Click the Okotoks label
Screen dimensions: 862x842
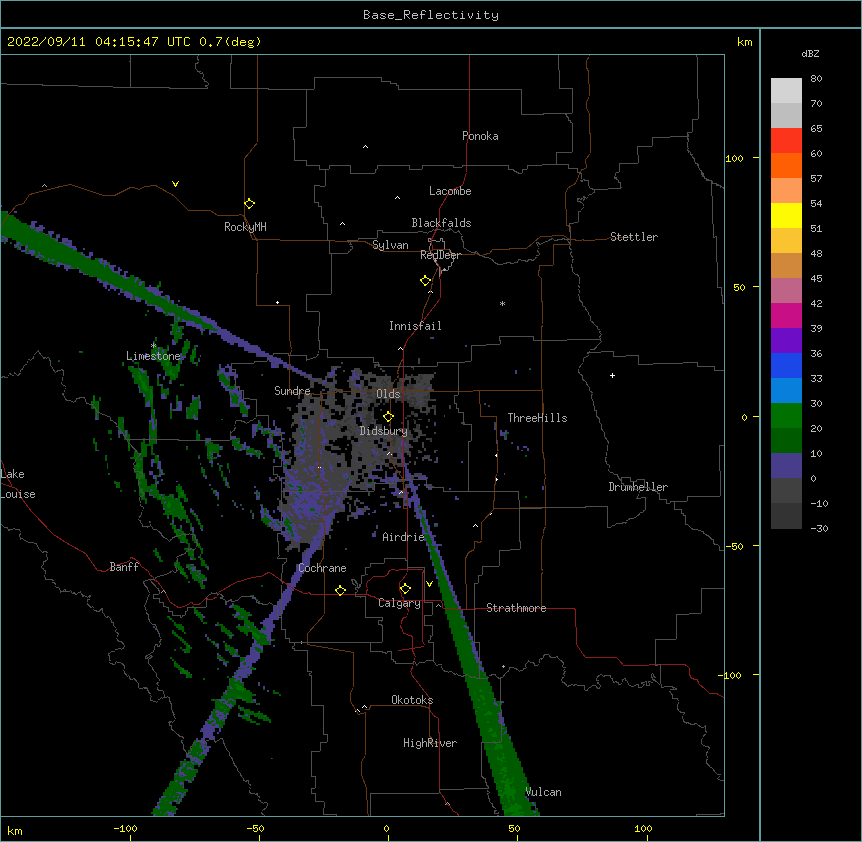pyautogui.click(x=412, y=700)
